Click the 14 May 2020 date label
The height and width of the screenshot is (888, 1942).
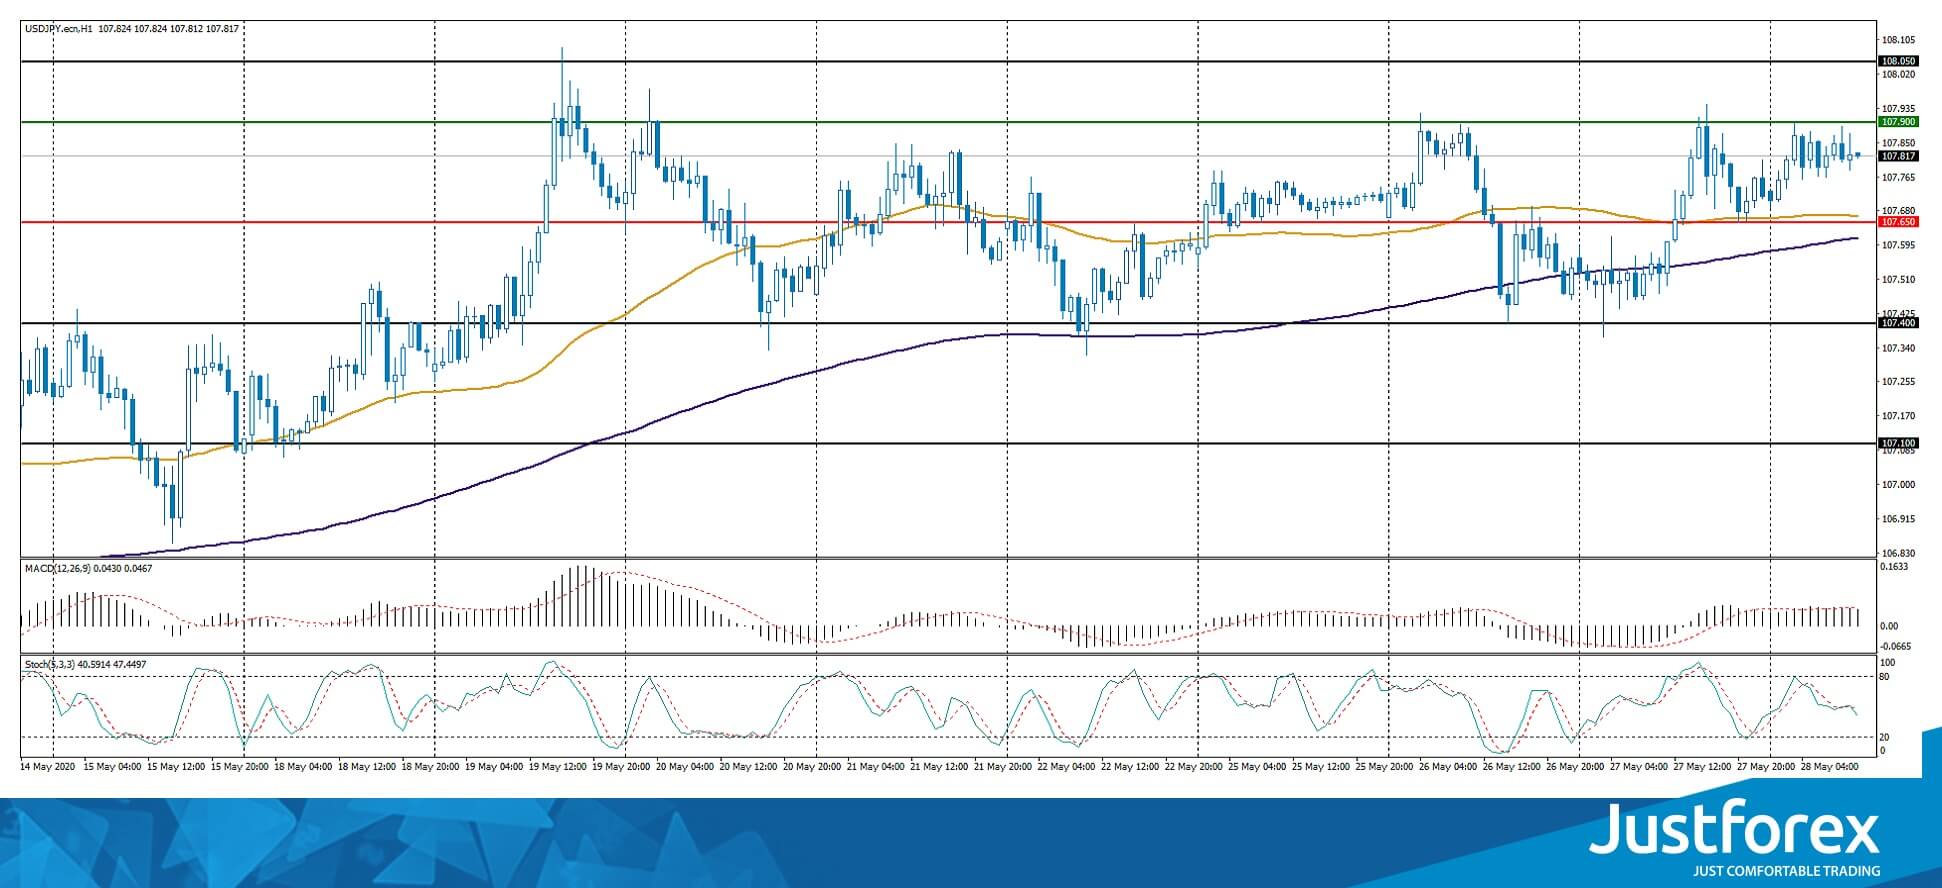point(49,766)
